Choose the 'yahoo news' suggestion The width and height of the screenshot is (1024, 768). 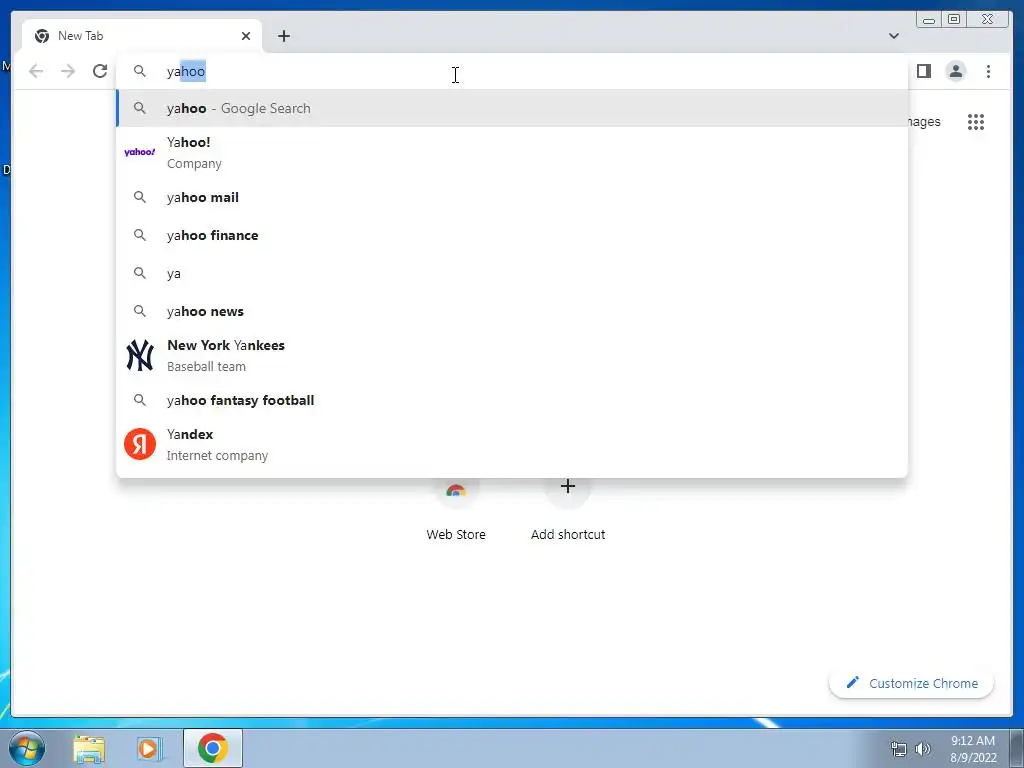512,311
